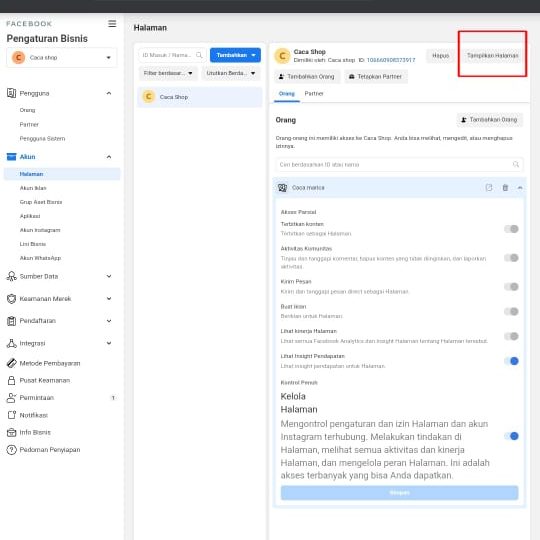Image resolution: width=540 pixels, height=540 pixels.
Task: Expand the Pendaftaran section
Action: (109, 321)
